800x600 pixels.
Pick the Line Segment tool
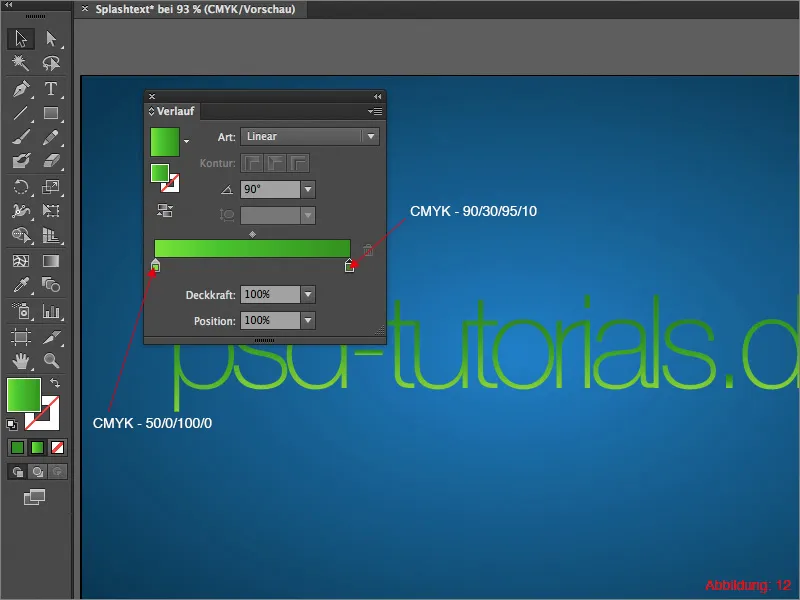21,113
